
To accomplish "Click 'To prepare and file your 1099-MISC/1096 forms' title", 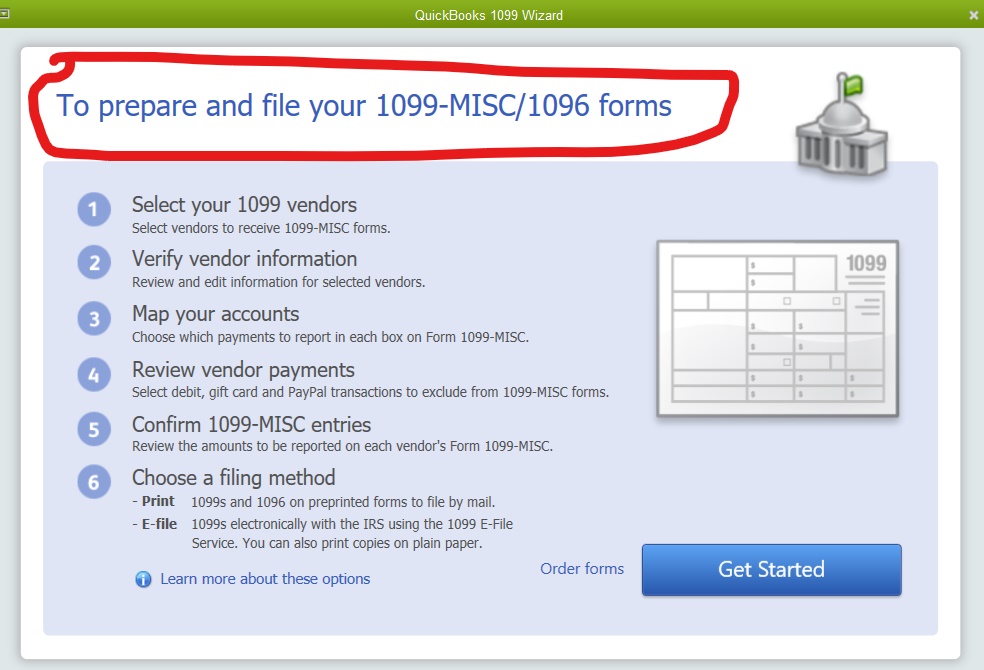I will [x=364, y=105].
